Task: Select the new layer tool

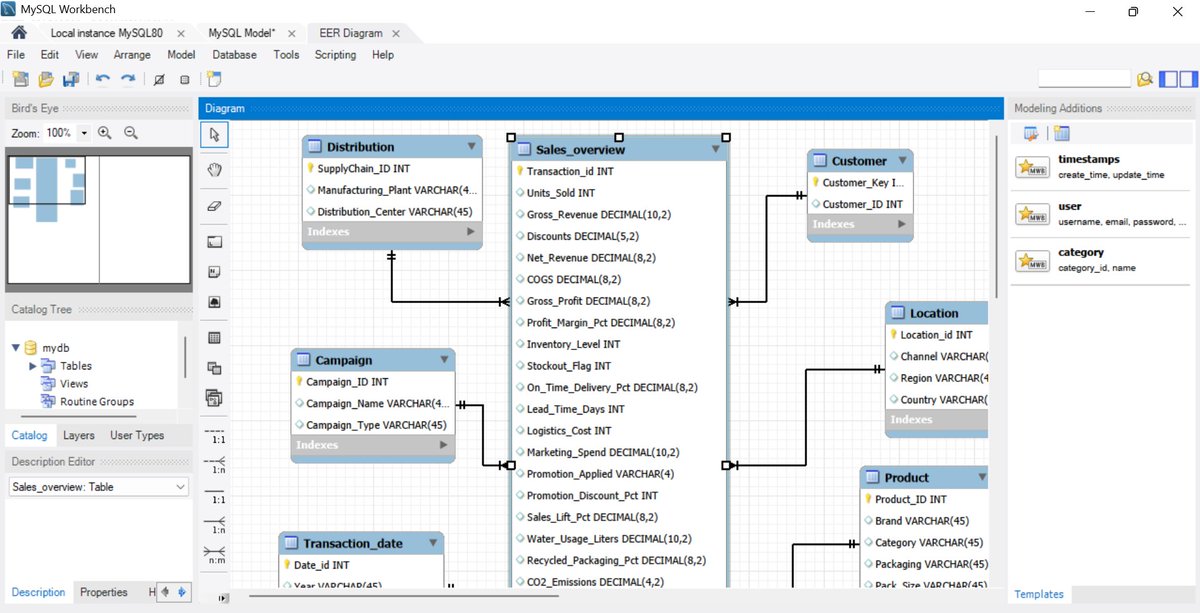Action: [214, 242]
